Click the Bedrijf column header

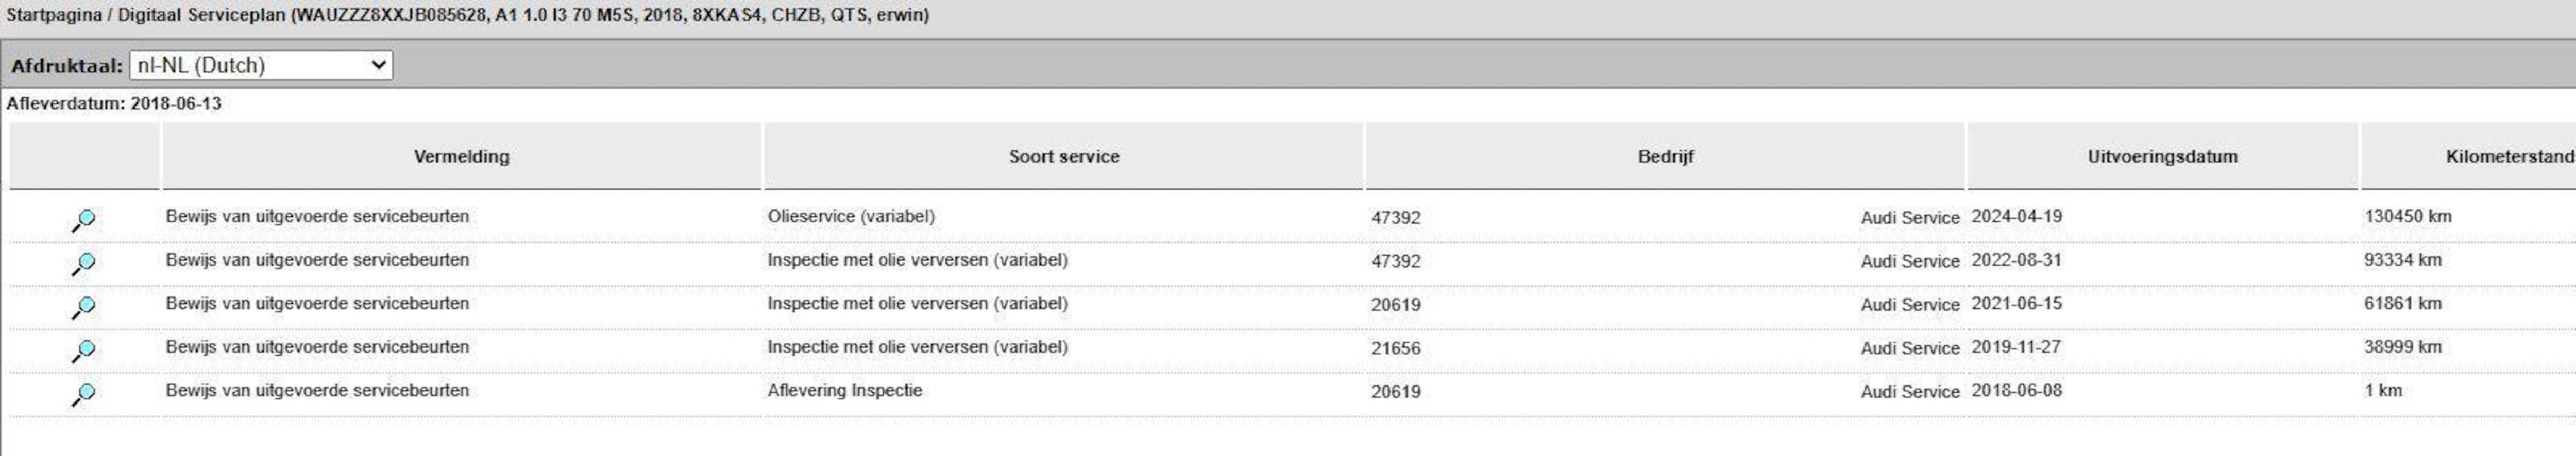click(x=1665, y=156)
